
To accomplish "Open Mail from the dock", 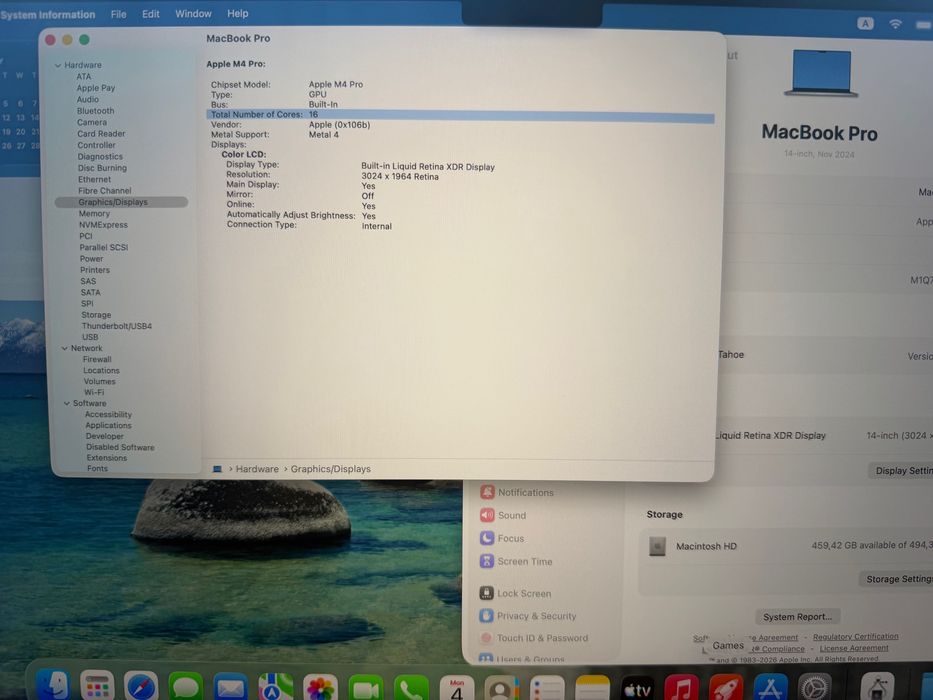I will click(x=231, y=688).
